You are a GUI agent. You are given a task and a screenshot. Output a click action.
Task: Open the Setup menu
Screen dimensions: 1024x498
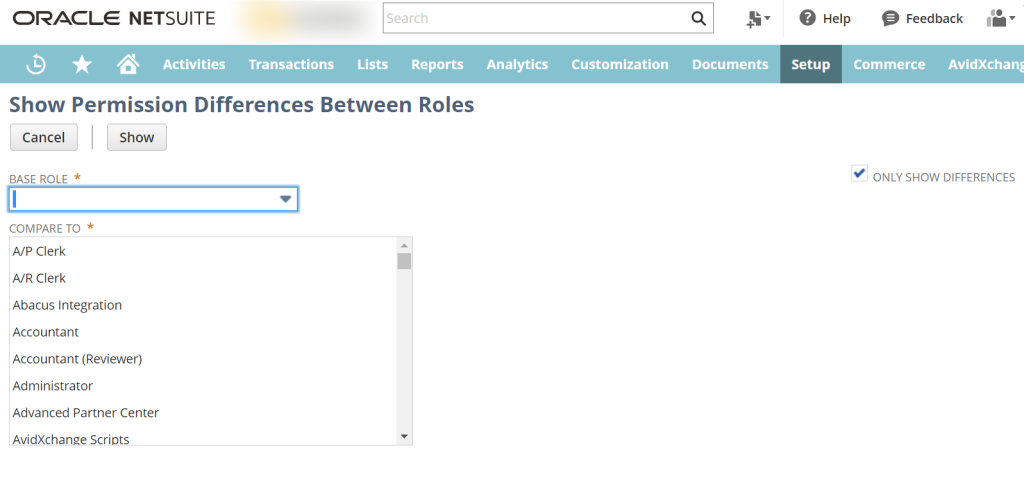(x=810, y=64)
